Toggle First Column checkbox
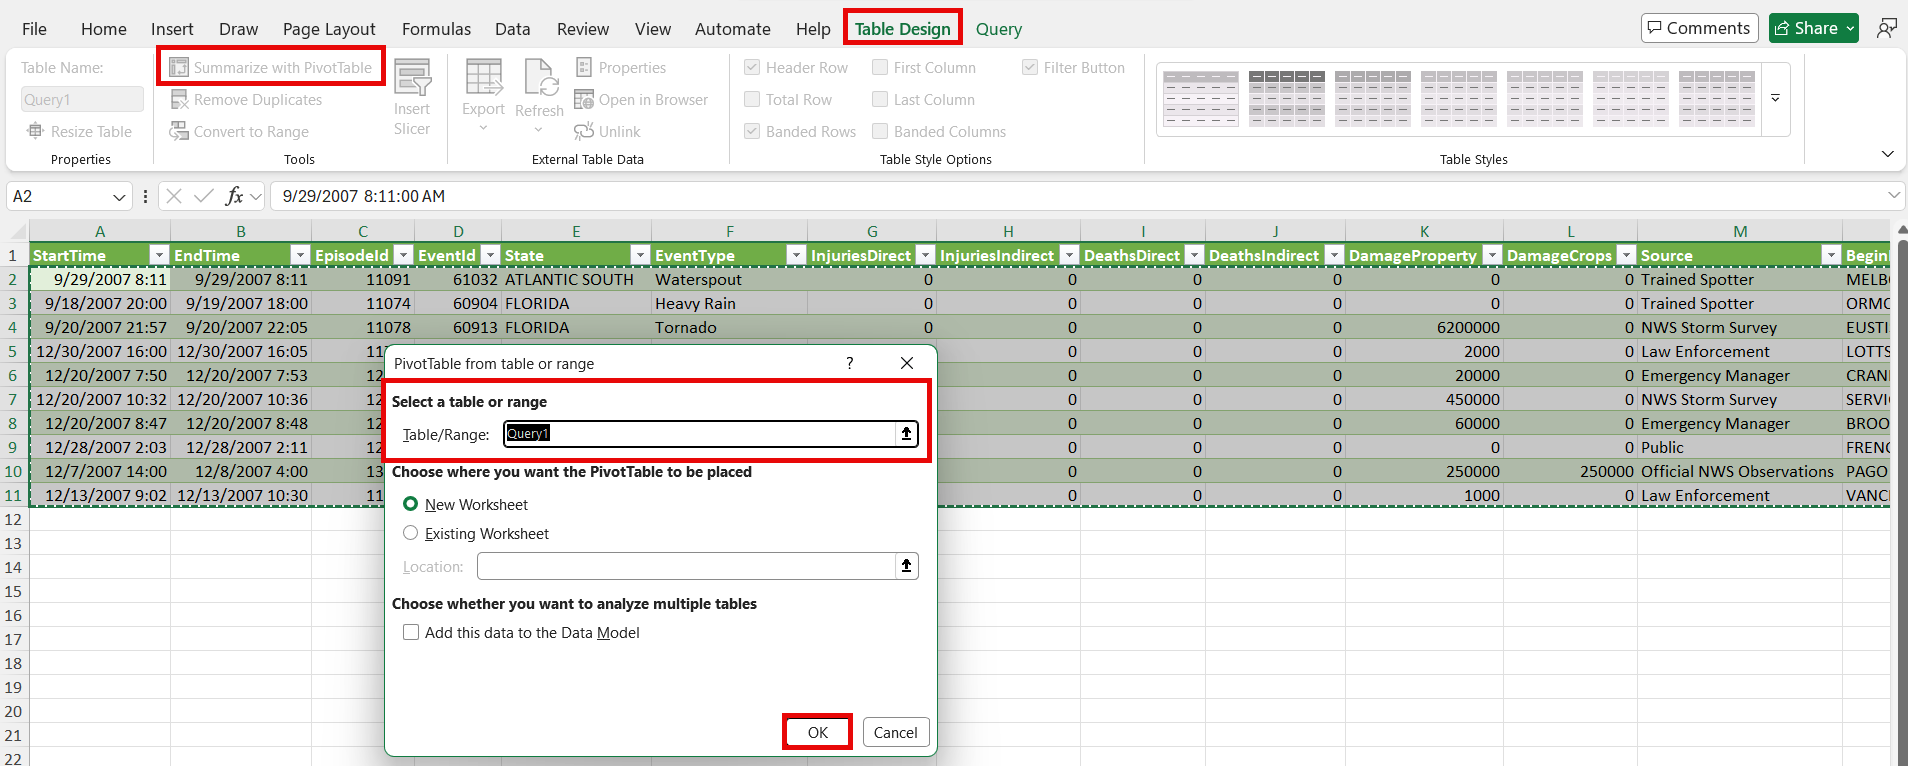Screen dimensions: 1908x766 [880, 67]
